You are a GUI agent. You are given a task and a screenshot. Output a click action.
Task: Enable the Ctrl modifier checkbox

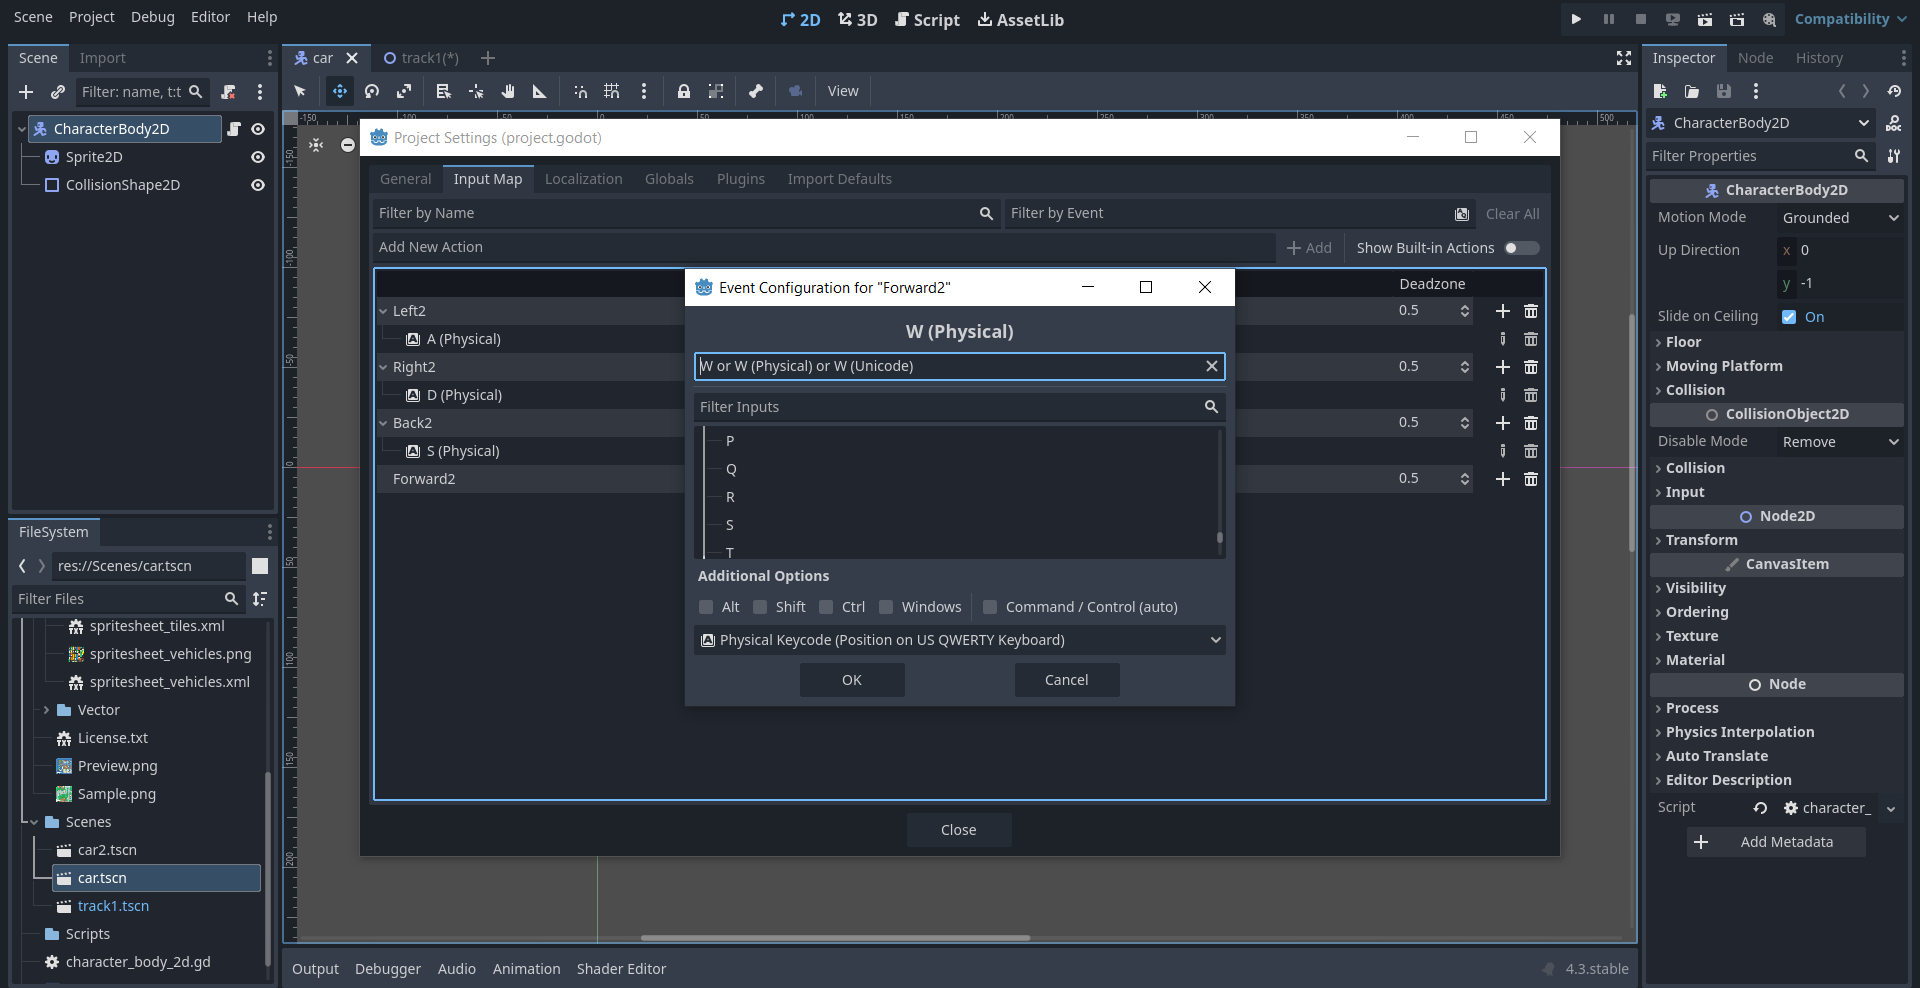coord(826,607)
